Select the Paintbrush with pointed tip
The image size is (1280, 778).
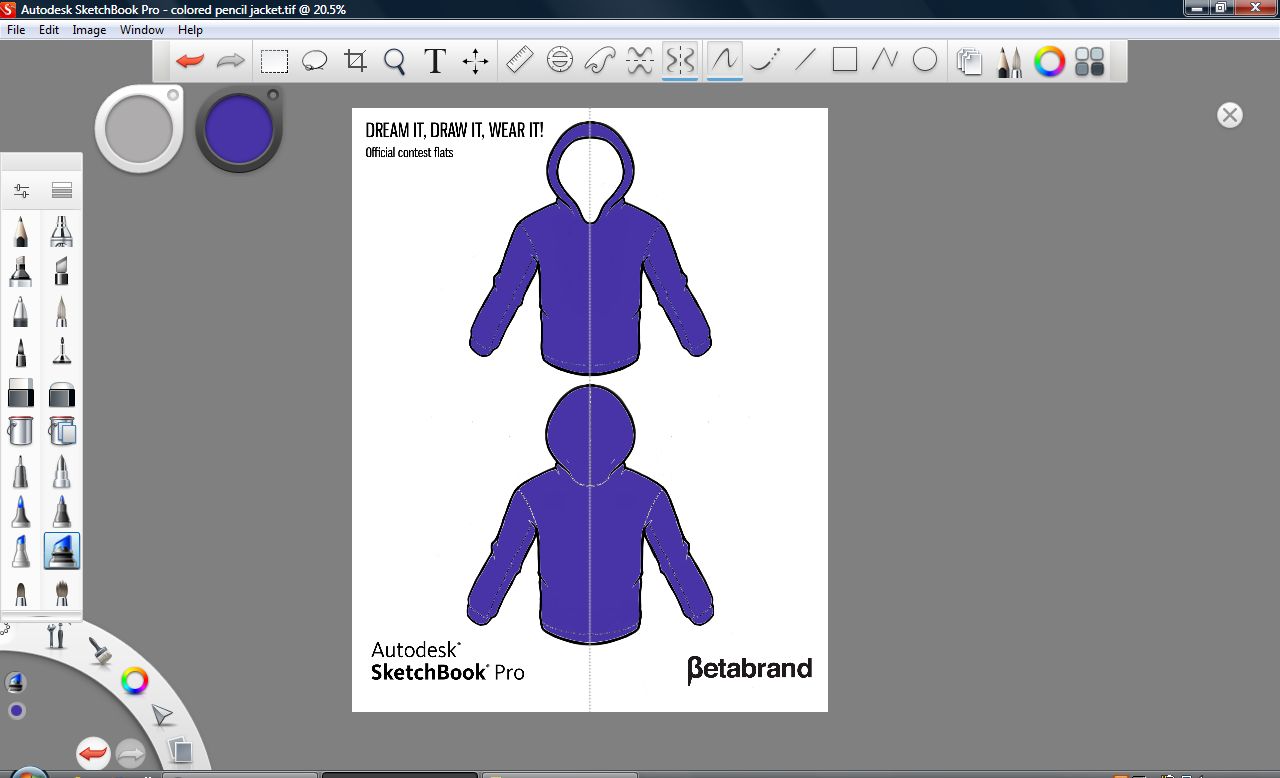tap(62, 311)
